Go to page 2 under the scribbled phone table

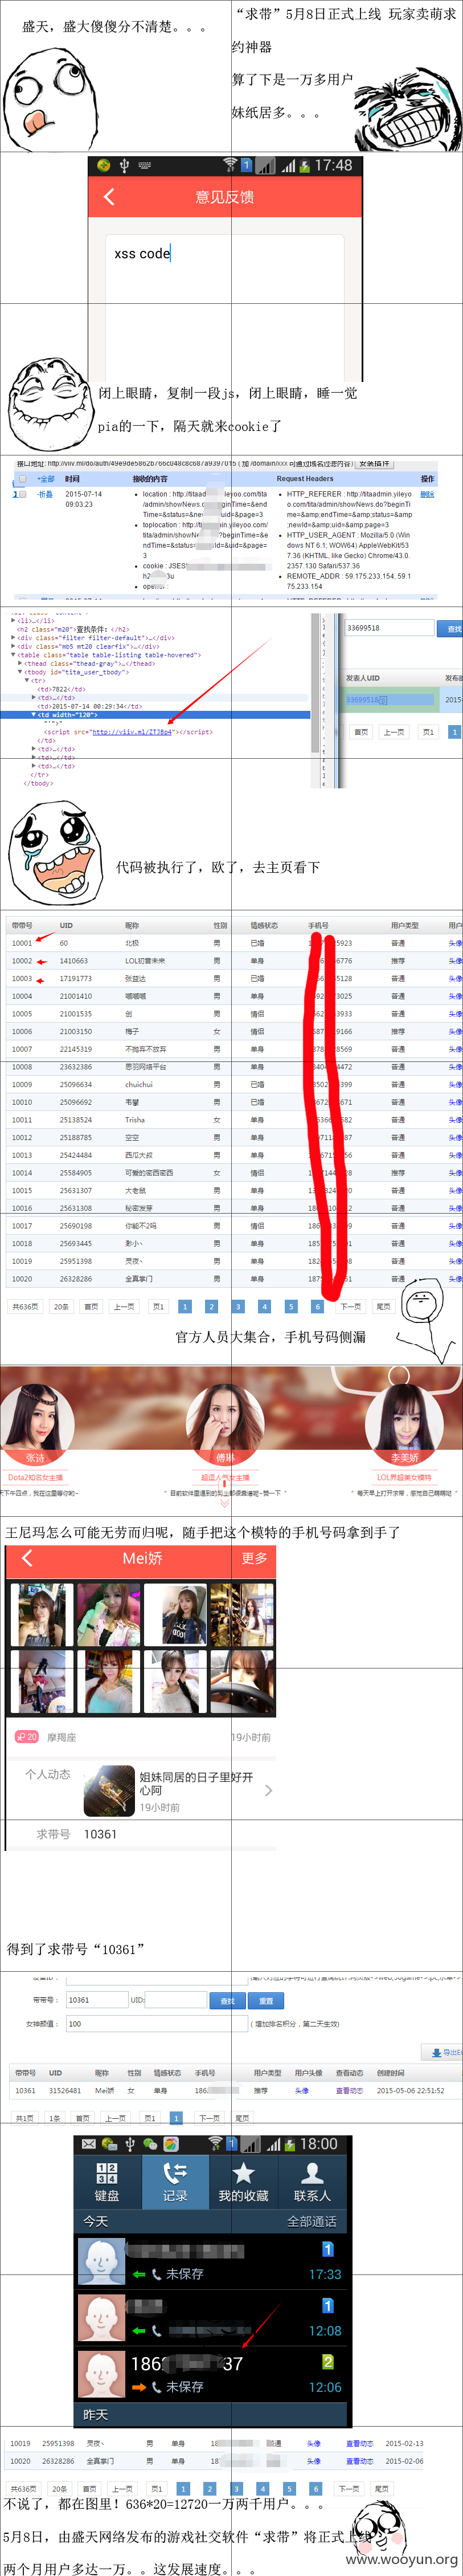click(x=211, y=1306)
